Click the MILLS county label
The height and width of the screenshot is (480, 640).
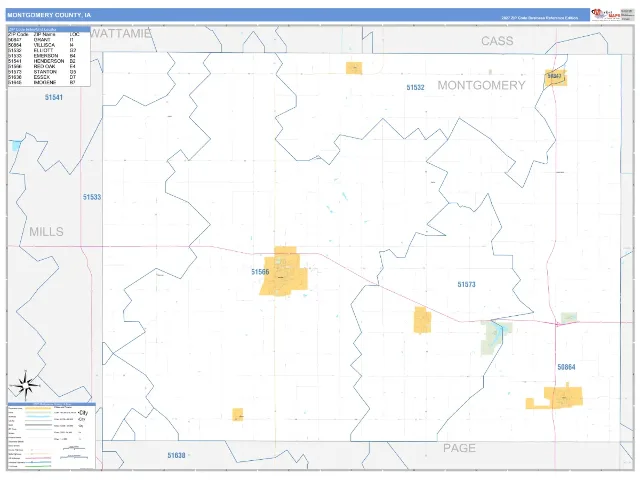(x=47, y=232)
